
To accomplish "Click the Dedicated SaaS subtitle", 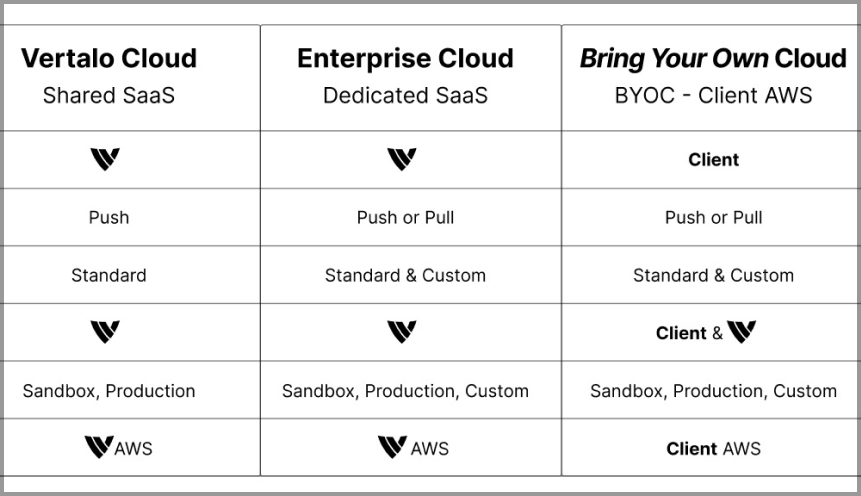I will (x=405, y=96).
